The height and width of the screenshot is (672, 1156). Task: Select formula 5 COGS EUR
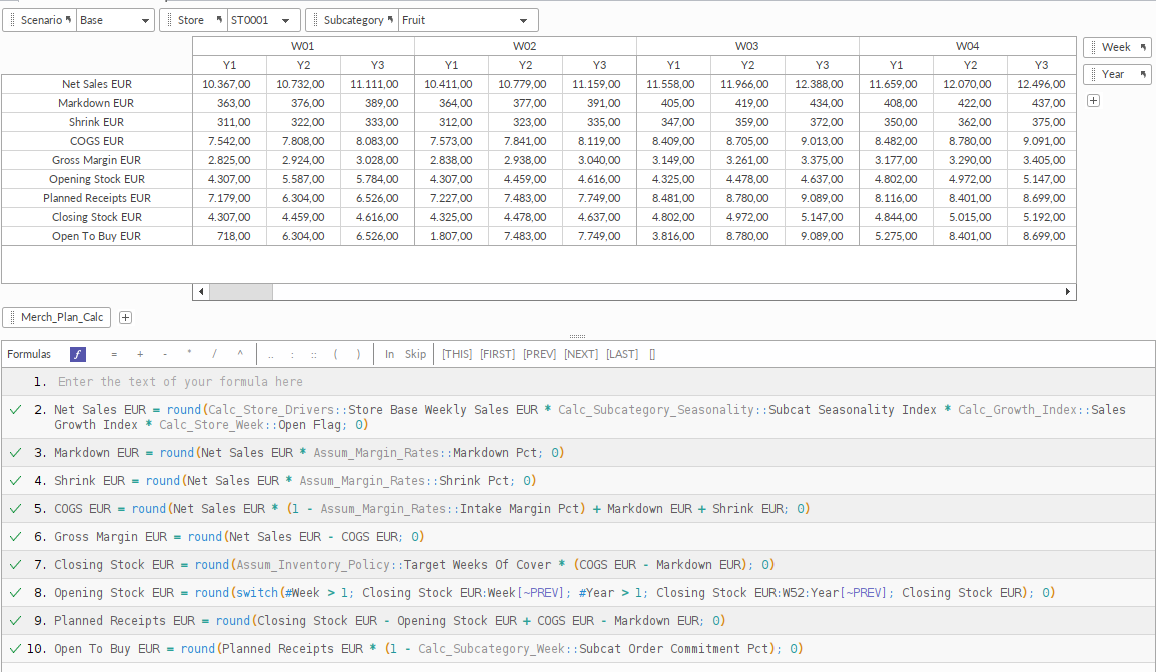(578, 509)
